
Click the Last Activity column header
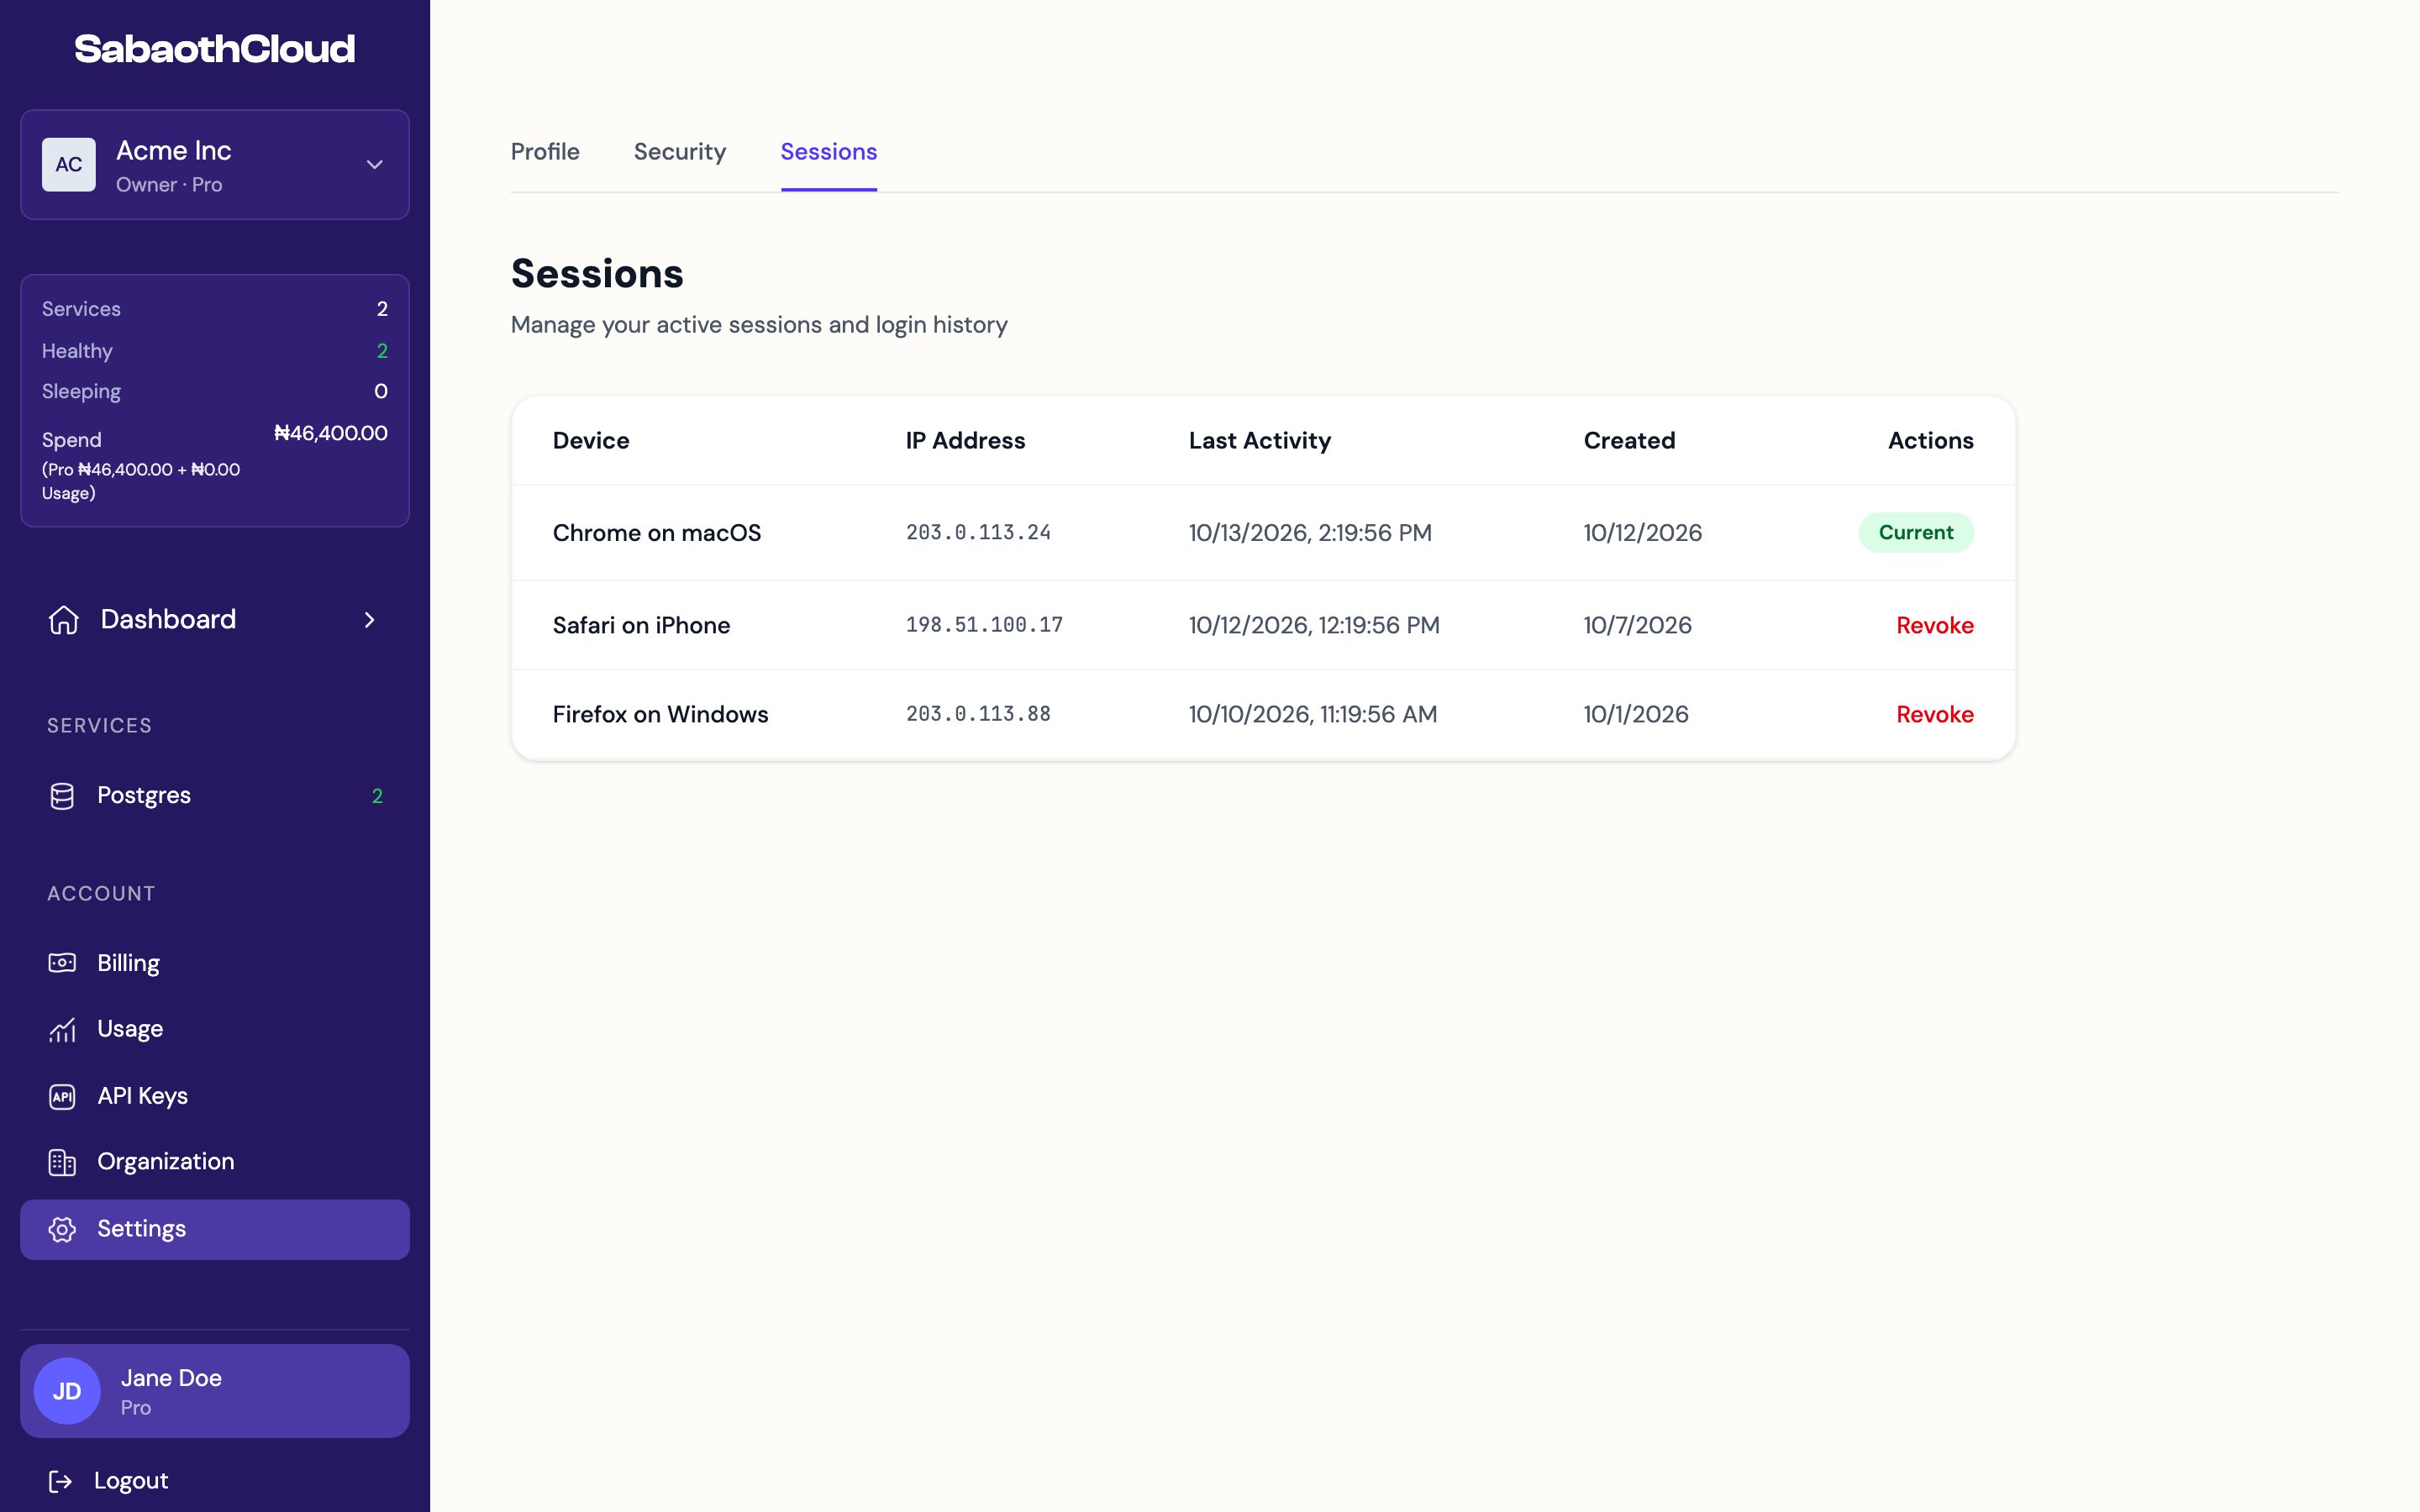coord(1260,441)
